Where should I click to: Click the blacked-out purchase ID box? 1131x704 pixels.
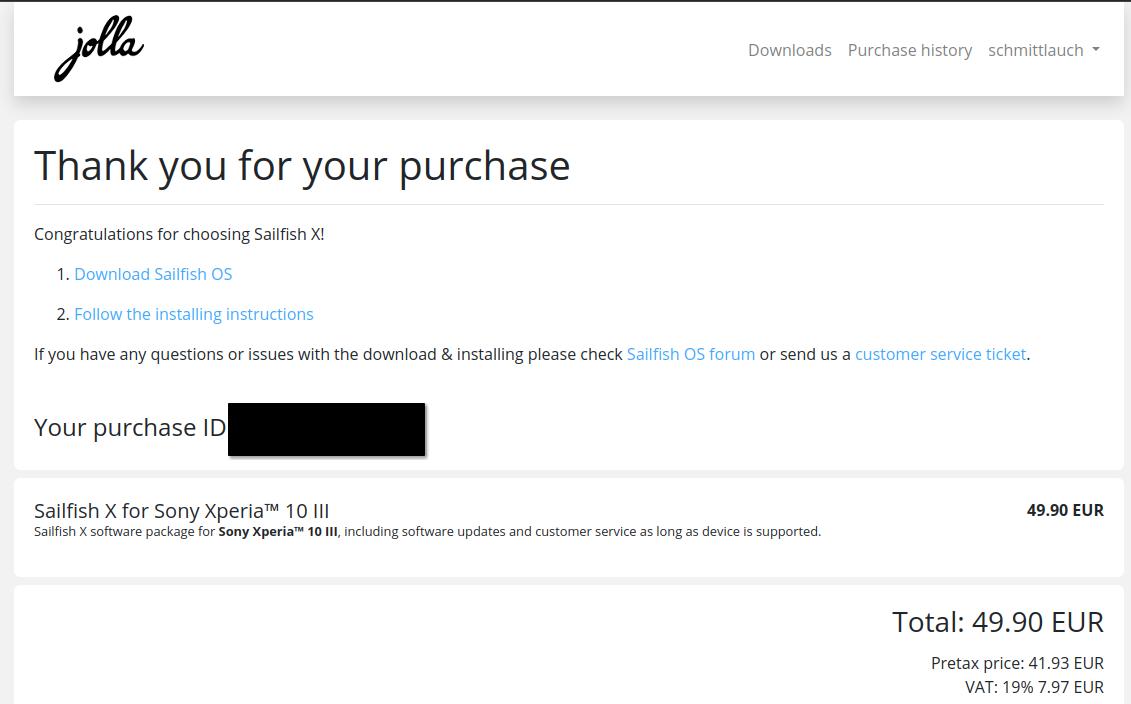point(326,429)
